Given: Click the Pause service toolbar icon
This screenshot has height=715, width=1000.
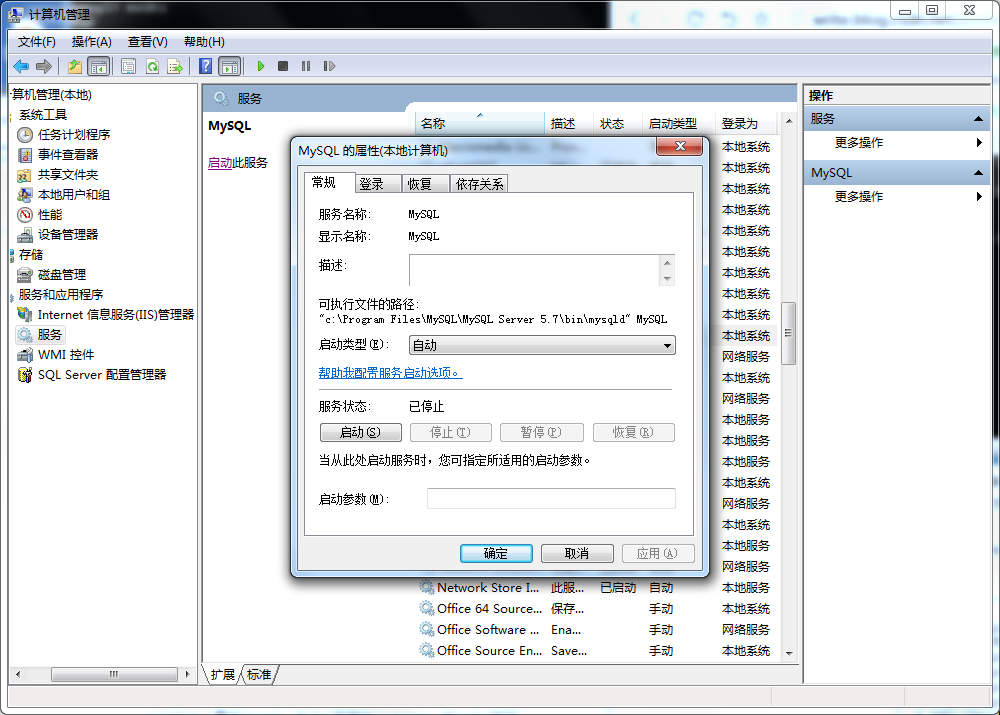Looking at the screenshot, I should pos(306,66).
